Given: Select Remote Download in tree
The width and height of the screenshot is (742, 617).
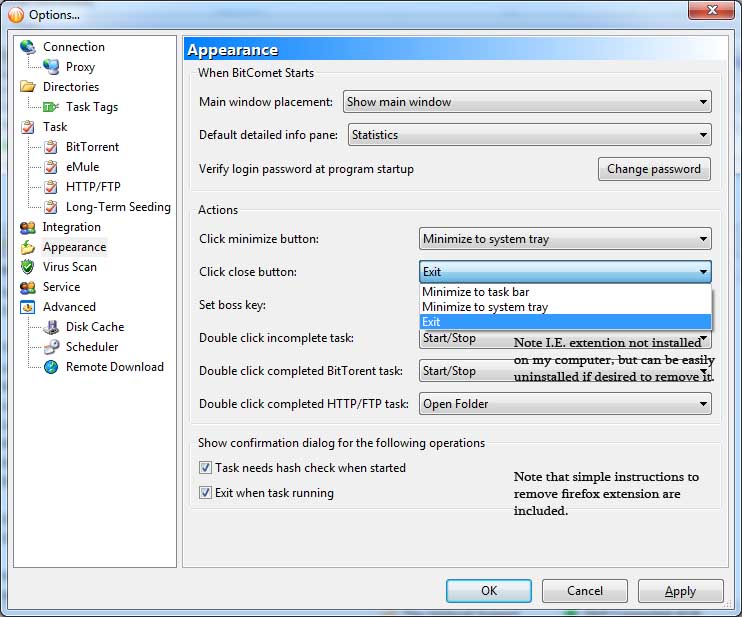Looking at the screenshot, I should click(x=115, y=367).
